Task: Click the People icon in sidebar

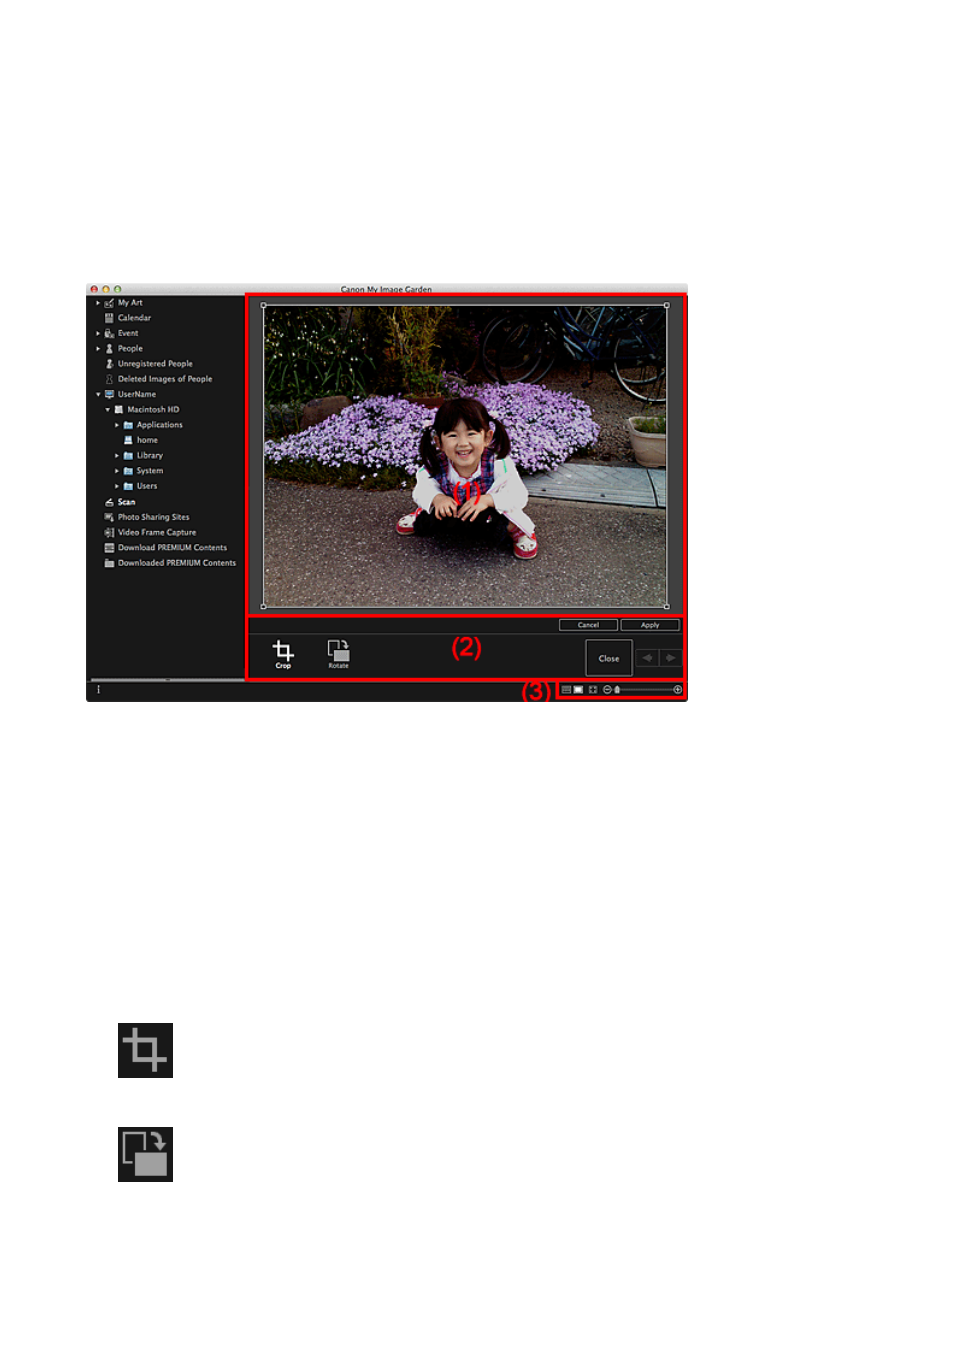Action: (x=109, y=348)
